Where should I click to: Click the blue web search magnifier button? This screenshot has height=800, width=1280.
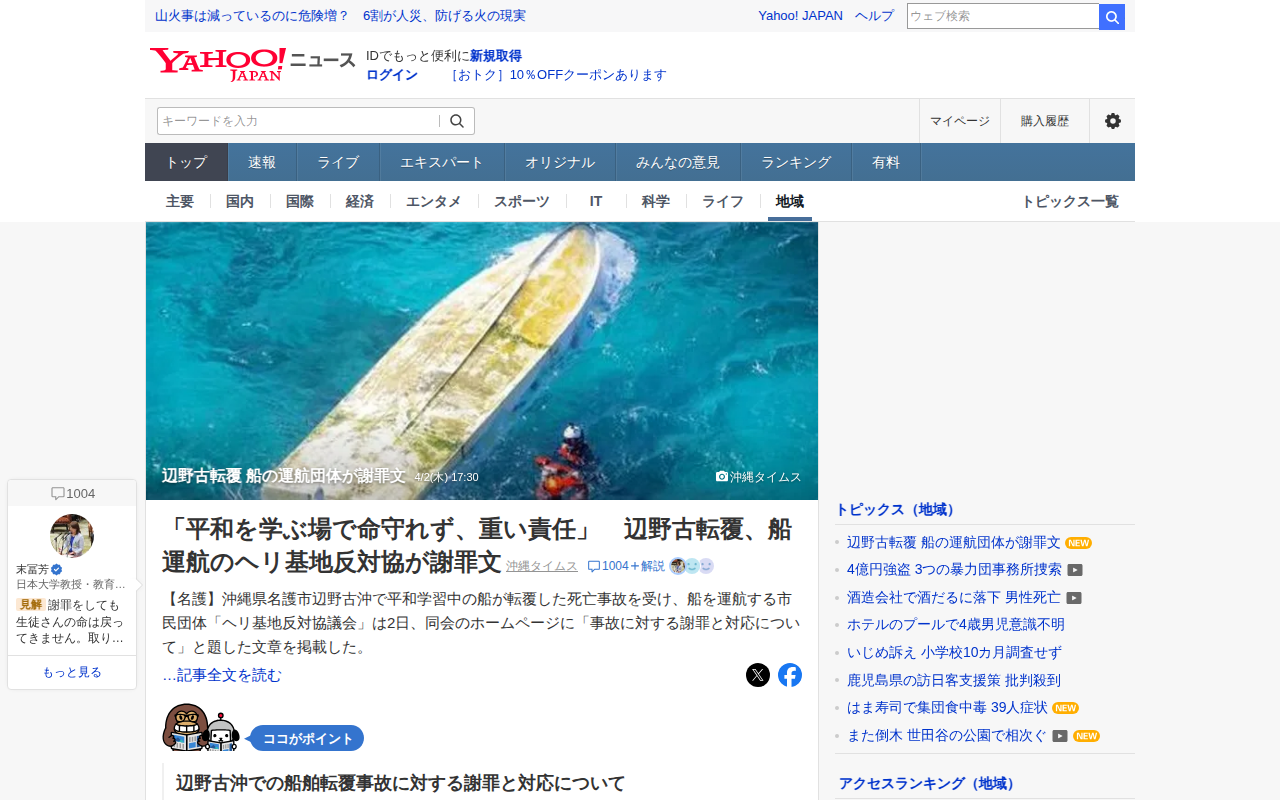click(x=1112, y=17)
